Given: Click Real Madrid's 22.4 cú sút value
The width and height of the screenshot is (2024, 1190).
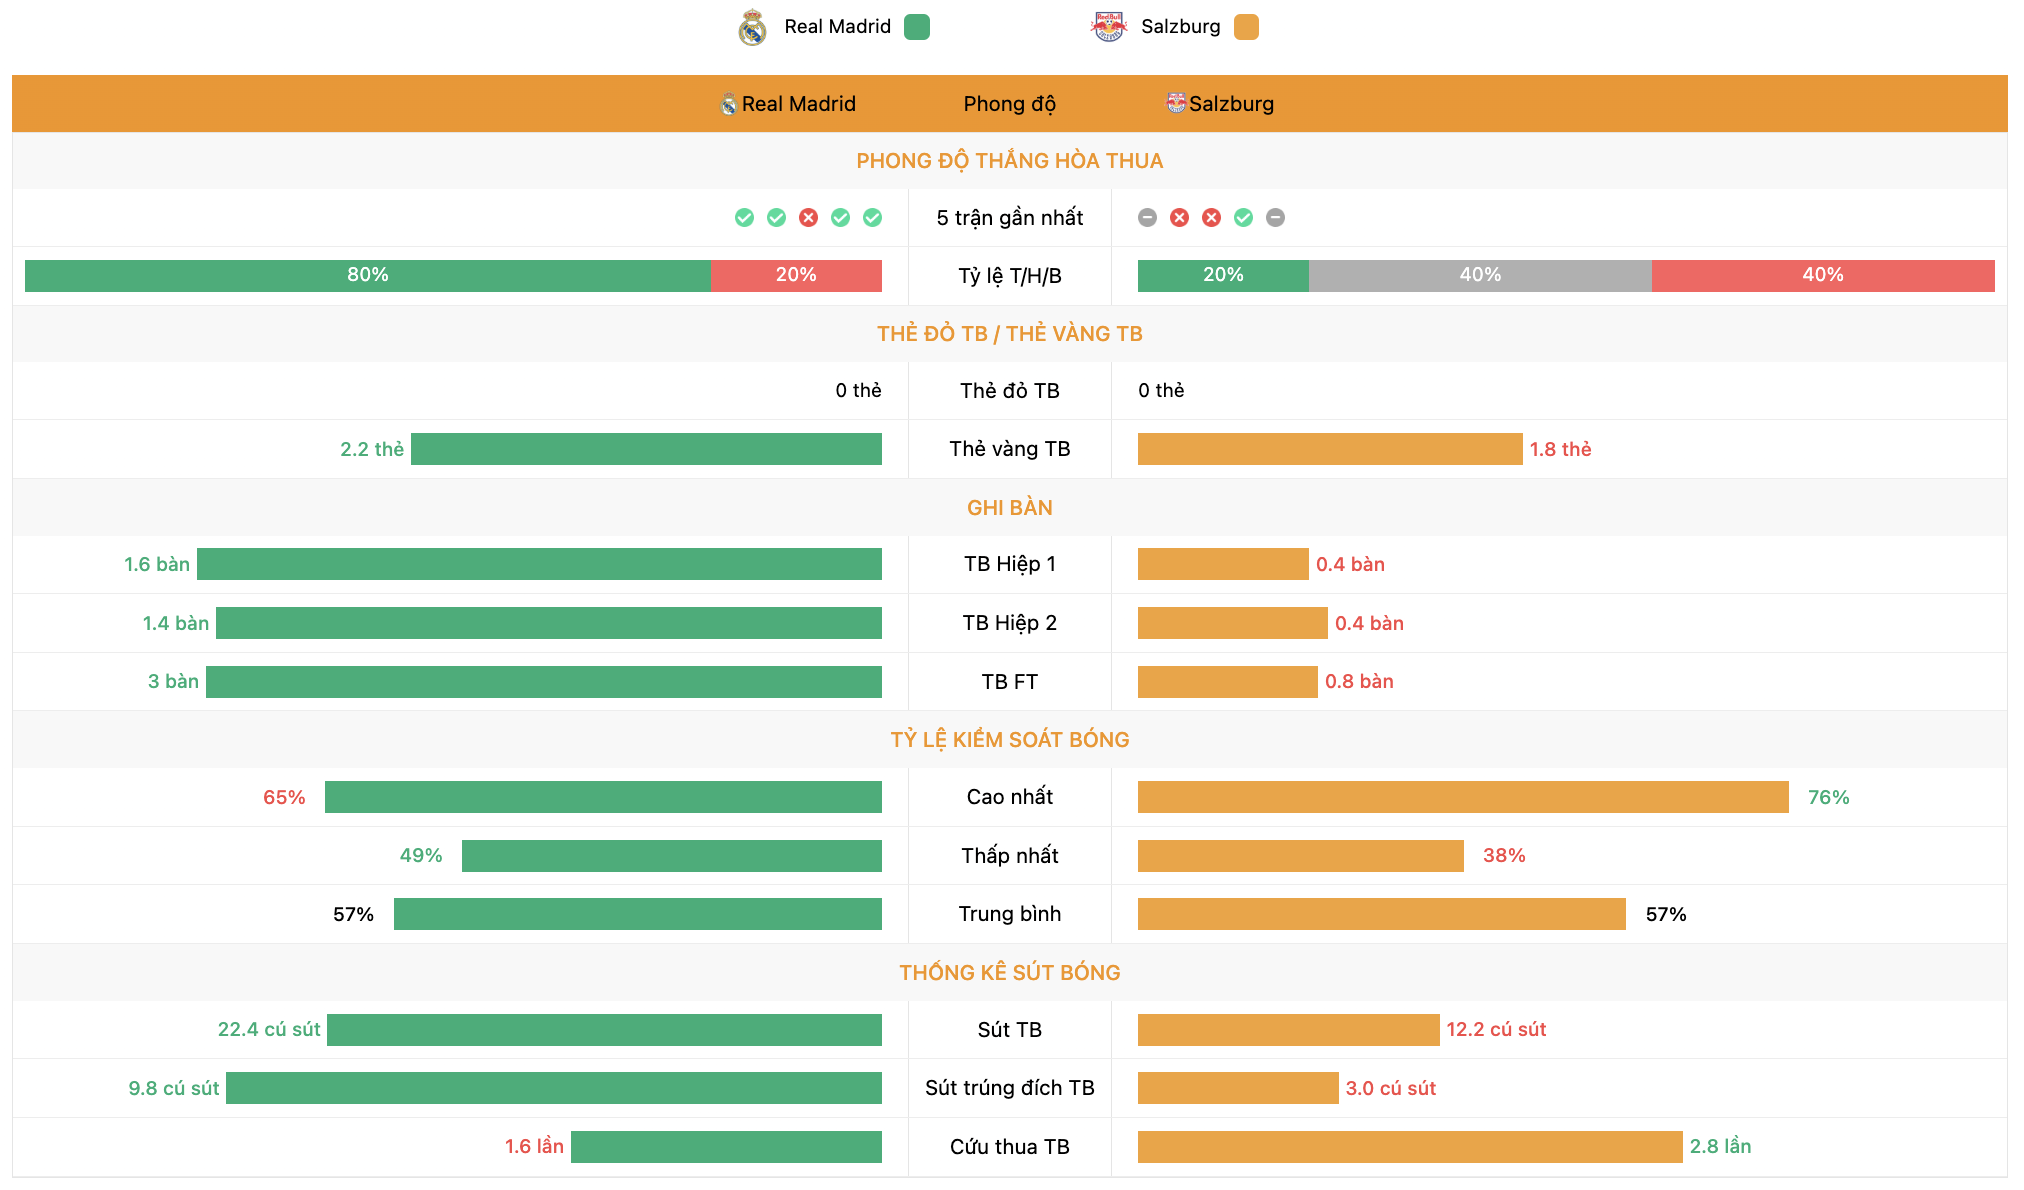Looking at the screenshot, I should coord(269,1030).
